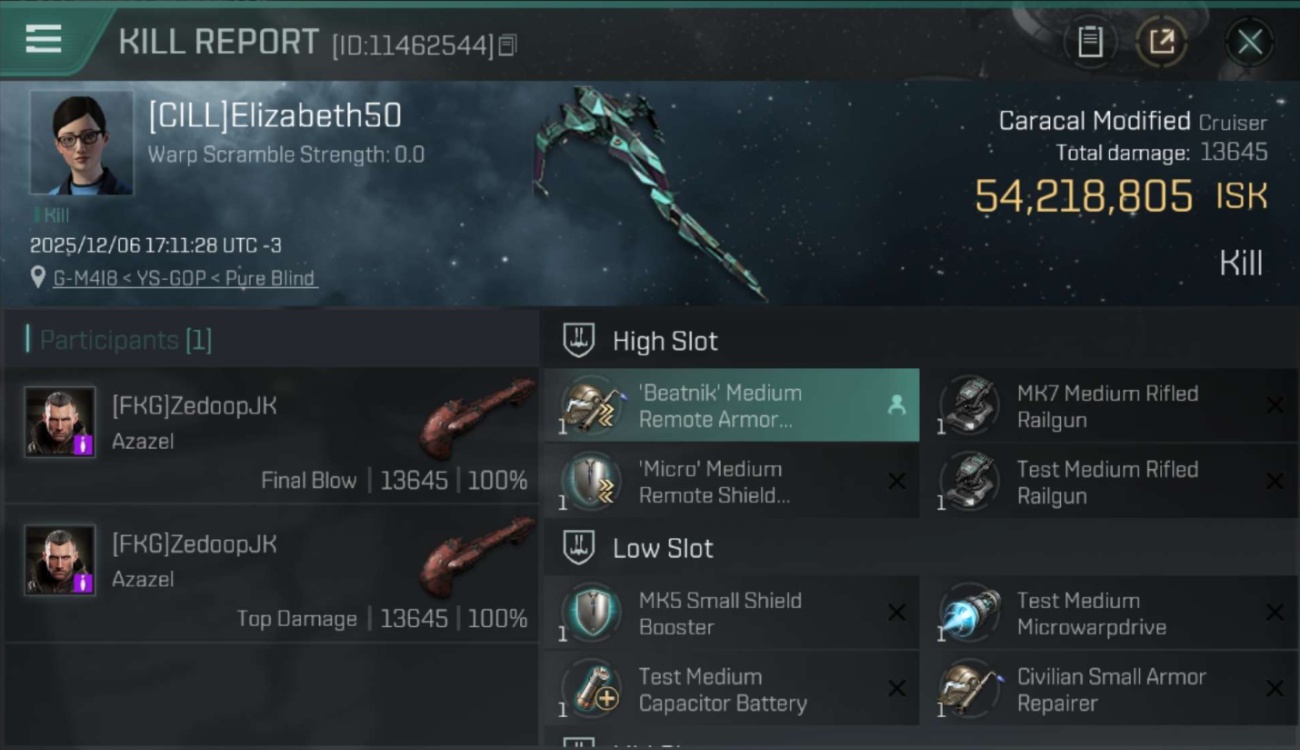Select the Test Medium Capacitor Battery
This screenshot has height=750, width=1300.
[731, 689]
